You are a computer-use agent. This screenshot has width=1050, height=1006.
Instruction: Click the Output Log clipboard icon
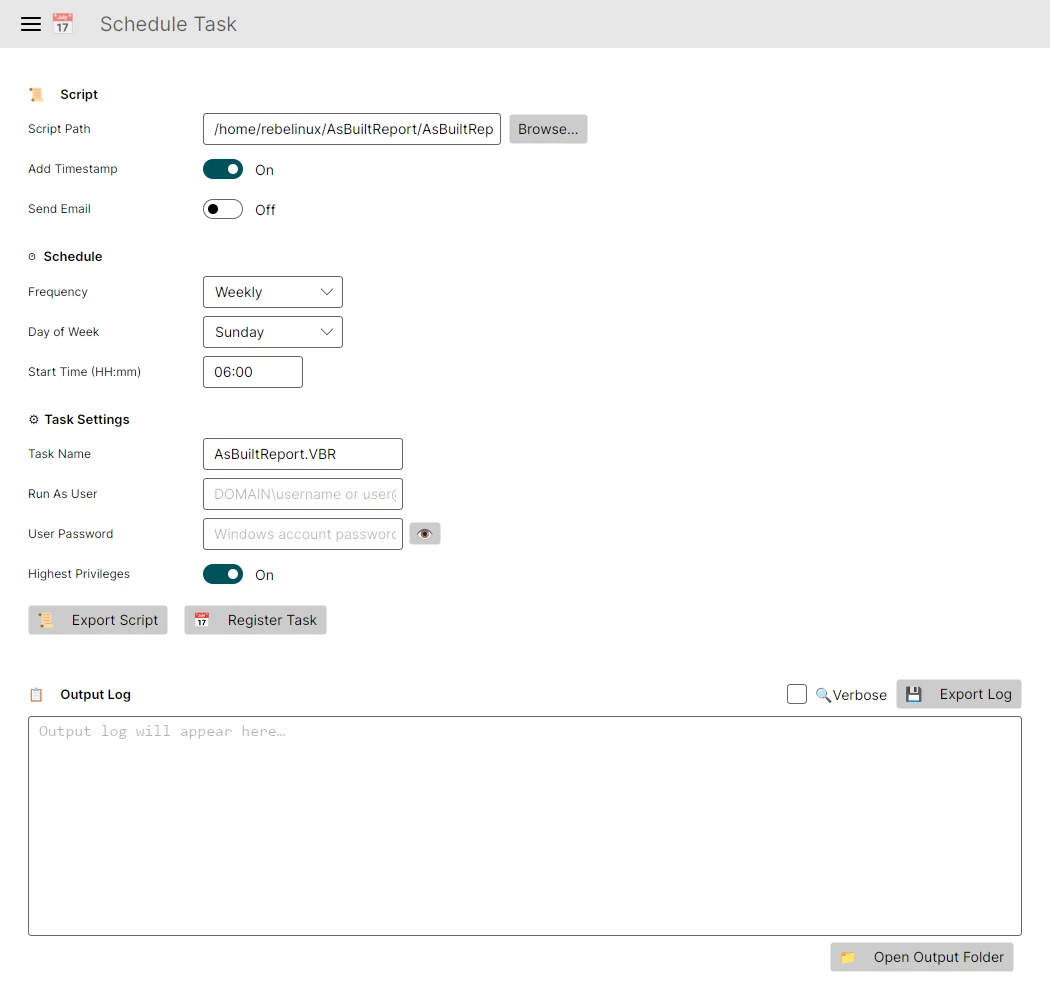tap(37, 694)
